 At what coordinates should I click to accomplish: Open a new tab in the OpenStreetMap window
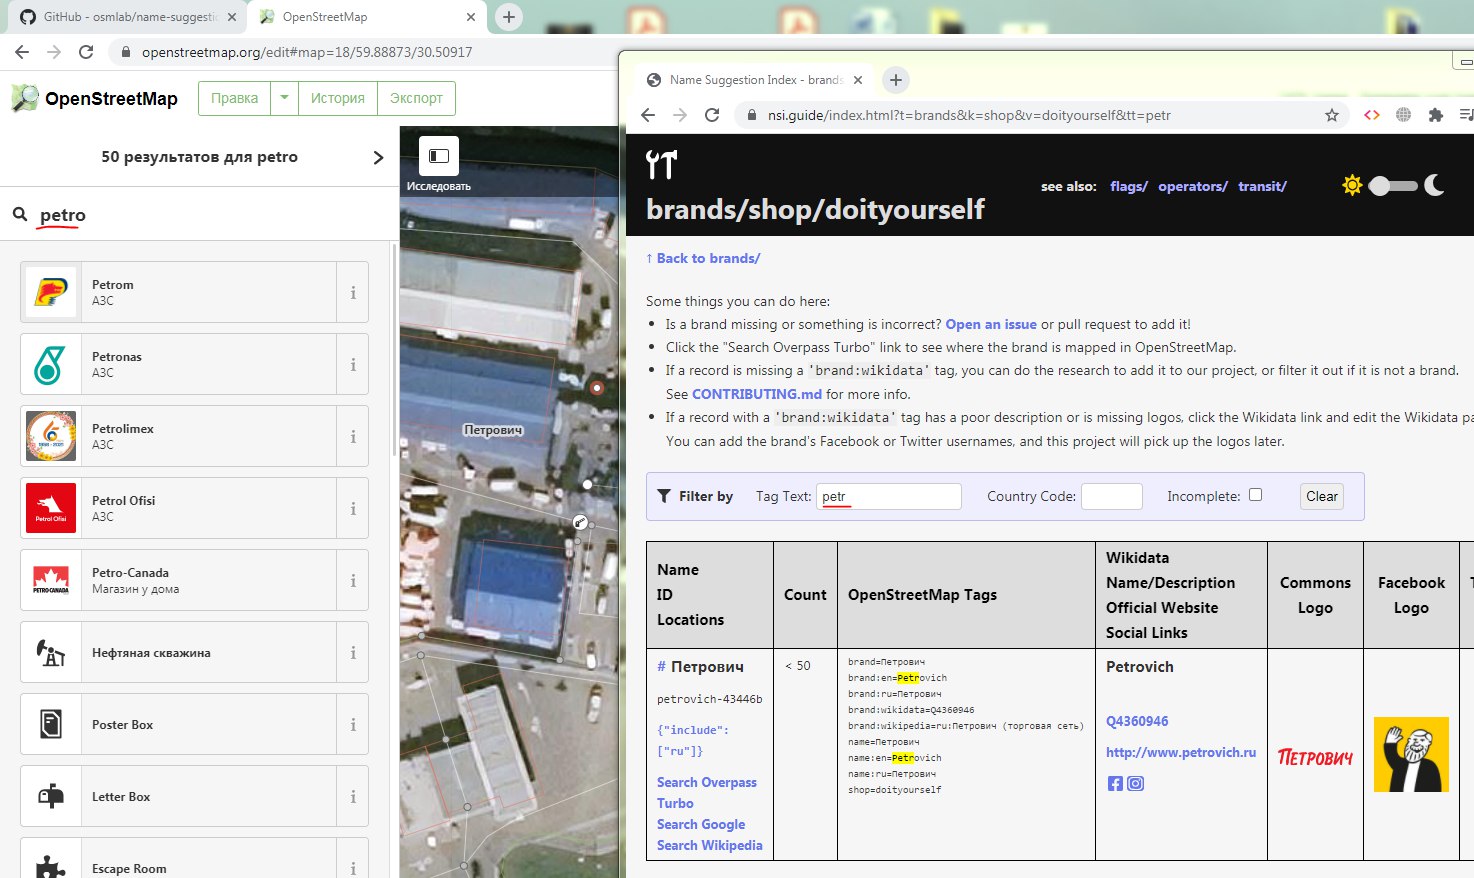click(509, 17)
